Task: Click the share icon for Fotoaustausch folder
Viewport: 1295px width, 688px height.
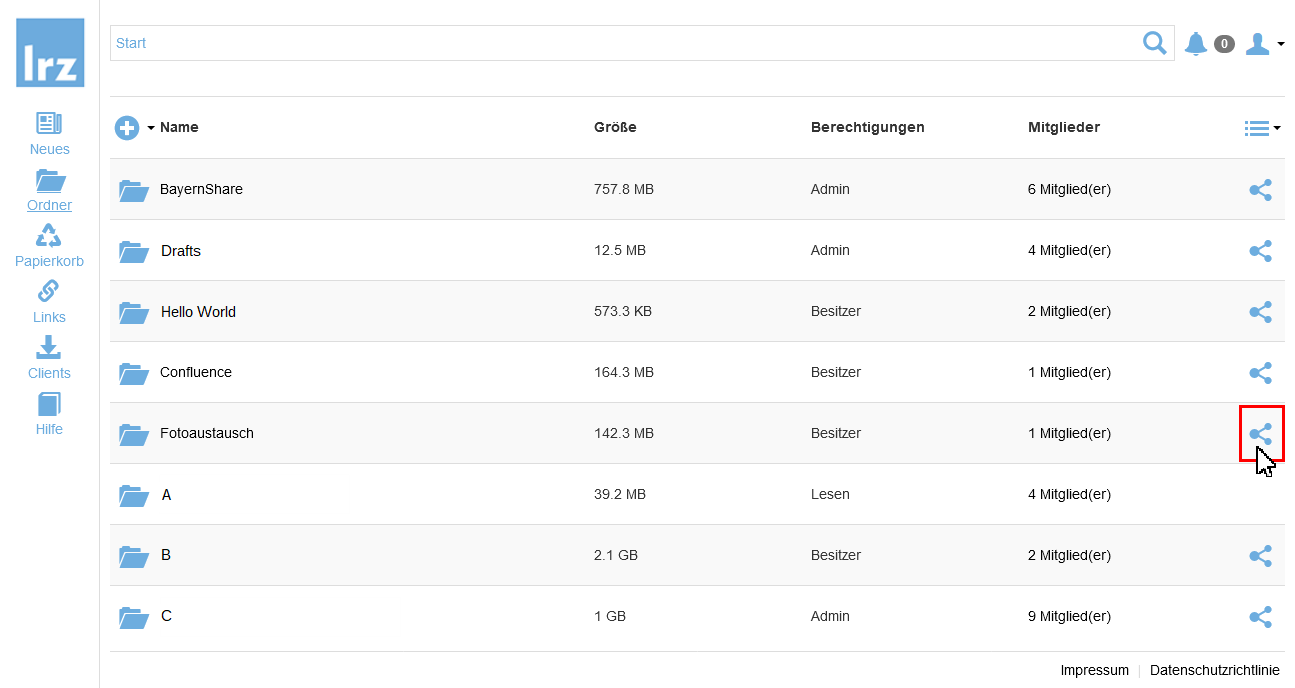Action: pyautogui.click(x=1260, y=434)
